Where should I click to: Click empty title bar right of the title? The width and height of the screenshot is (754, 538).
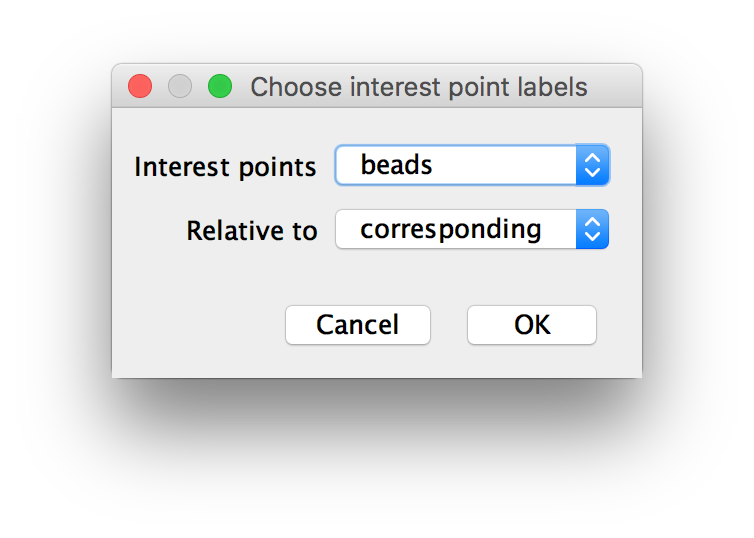pyautogui.click(x=616, y=87)
